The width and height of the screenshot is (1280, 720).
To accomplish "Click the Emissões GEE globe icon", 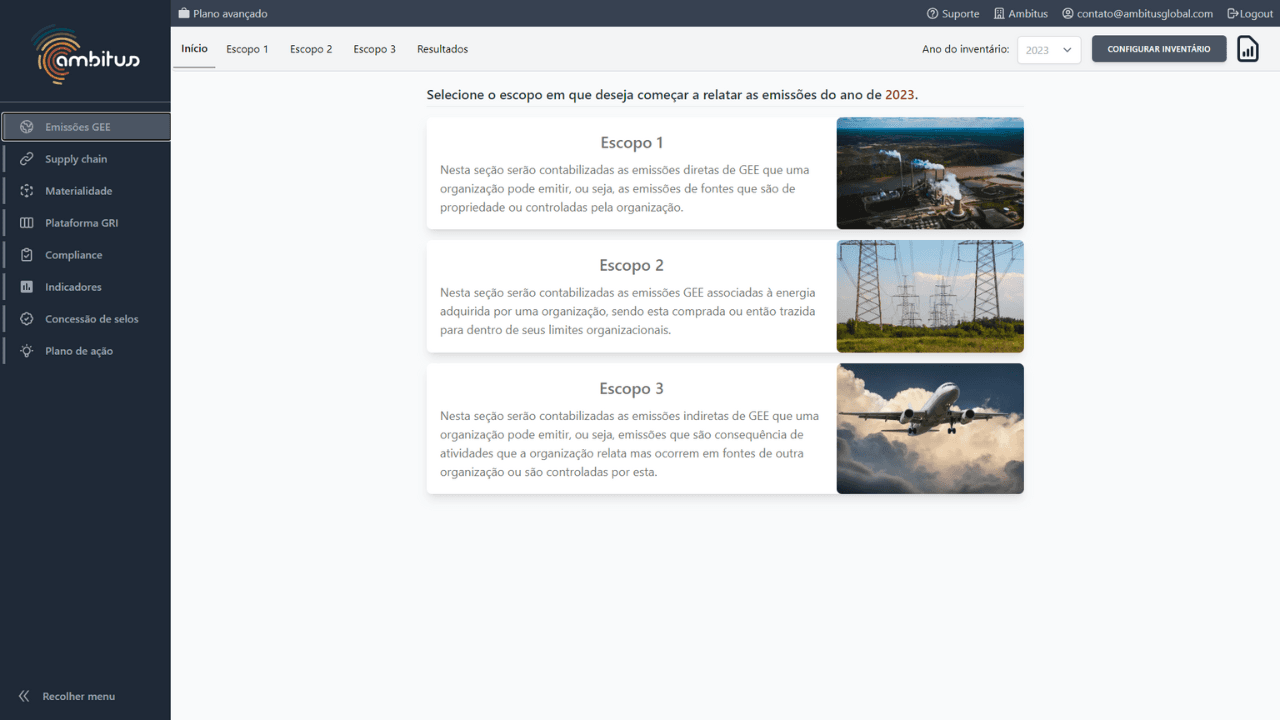I will pyautogui.click(x=27, y=127).
